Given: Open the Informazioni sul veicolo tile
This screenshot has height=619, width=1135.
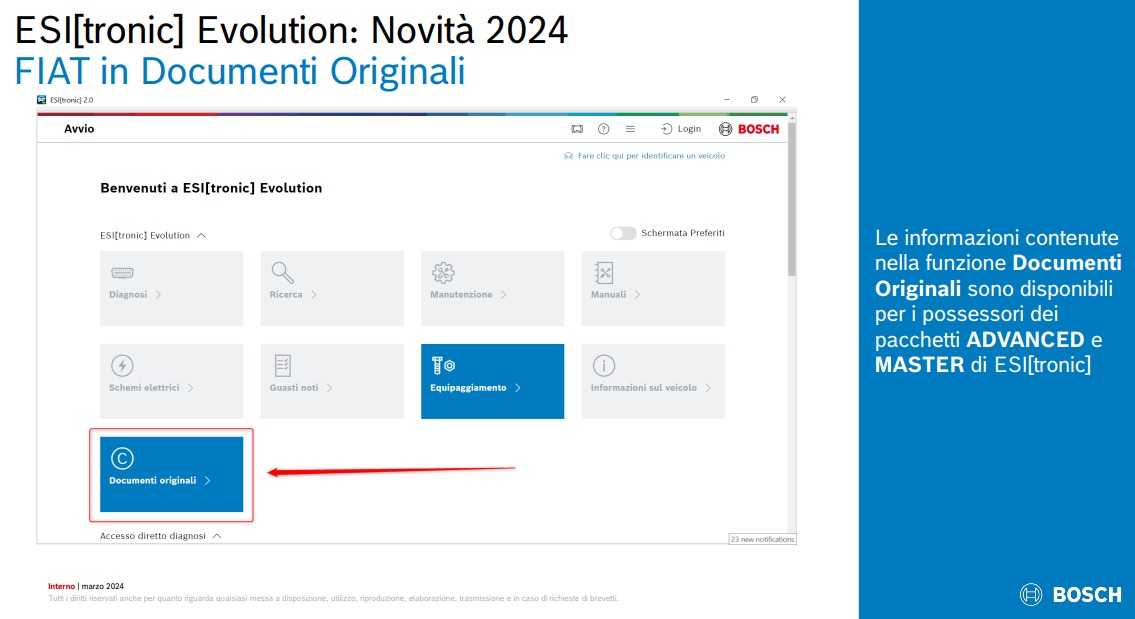Looking at the screenshot, I should tap(653, 382).
